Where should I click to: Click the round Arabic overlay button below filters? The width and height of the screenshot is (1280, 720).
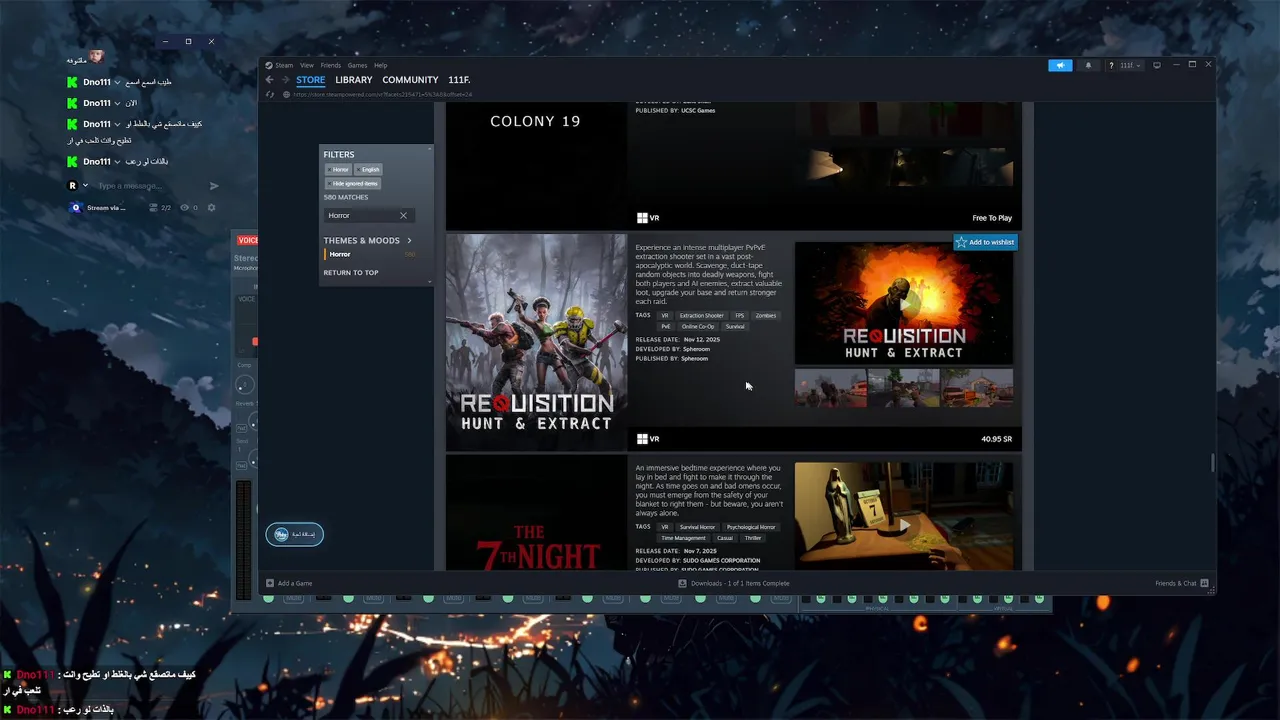(x=295, y=534)
